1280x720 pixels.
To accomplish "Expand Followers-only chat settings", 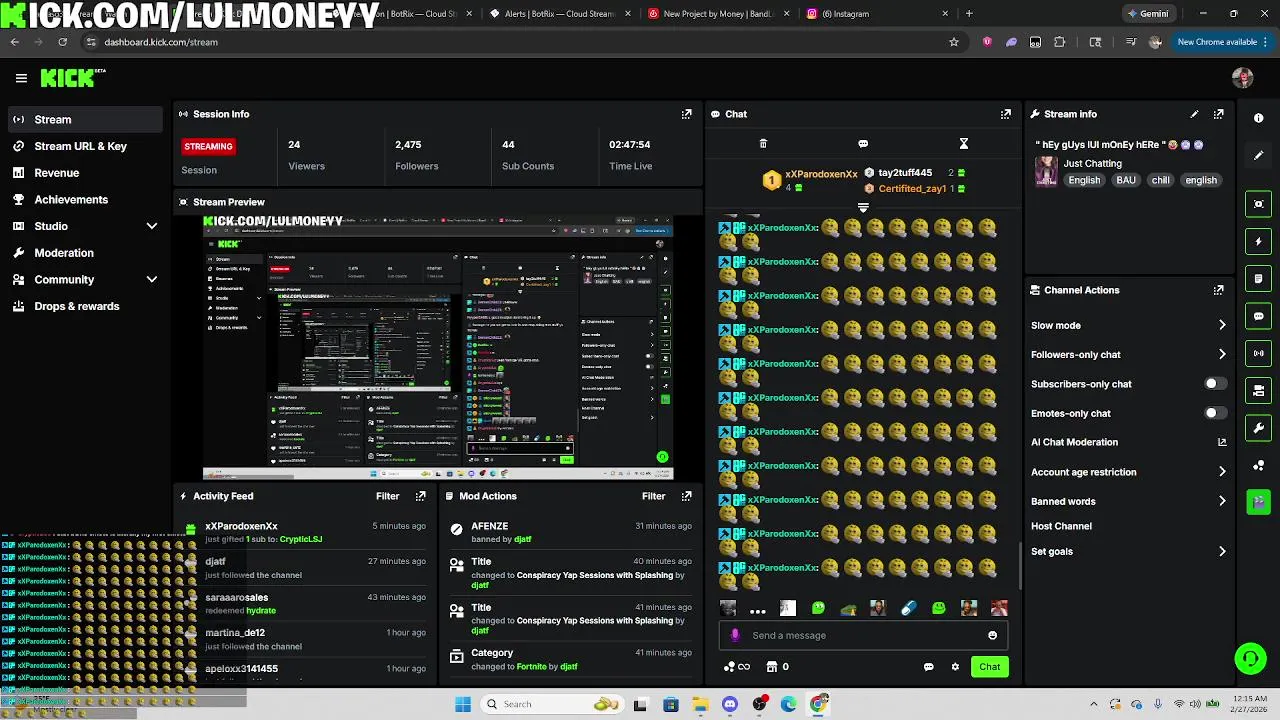I will click(x=1221, y=354).
